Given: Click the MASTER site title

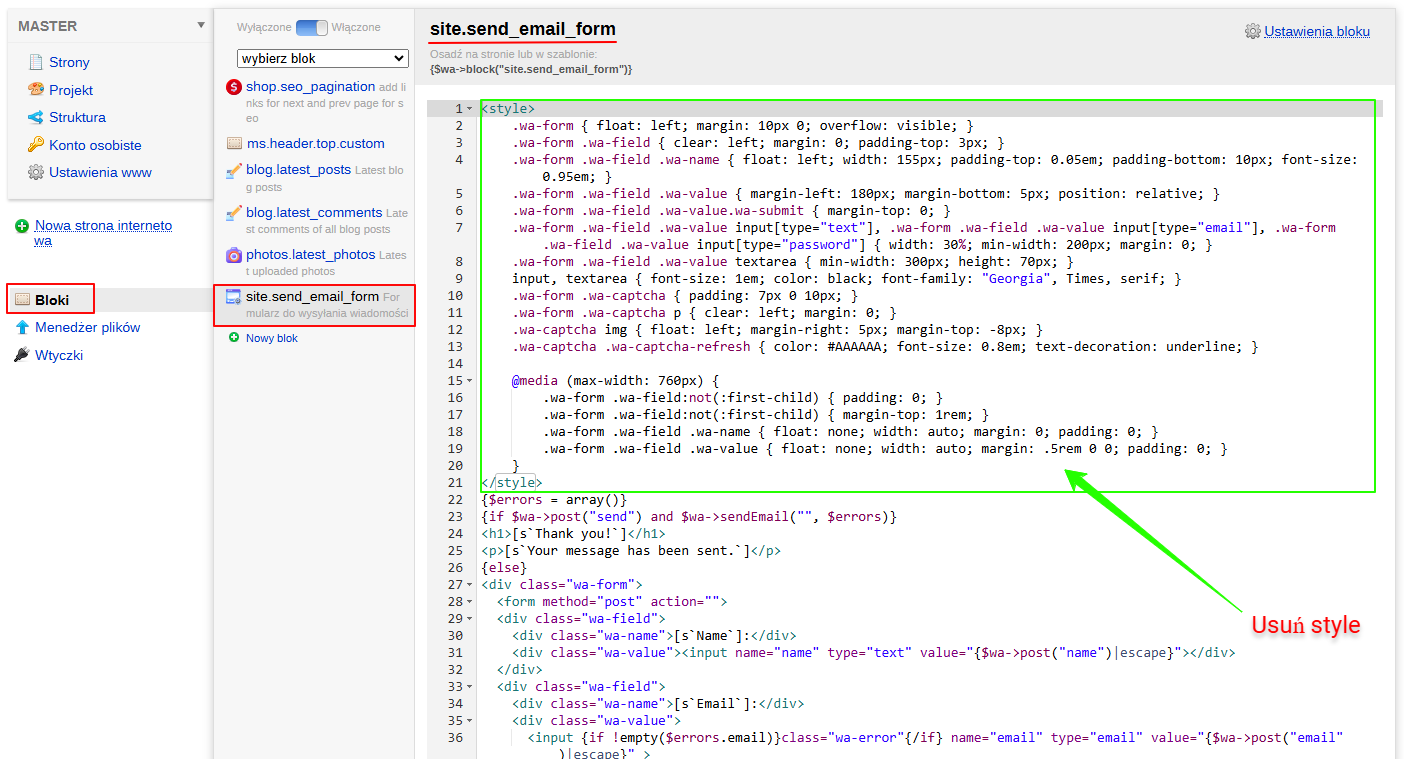Looking at the screenshot, I should [x=47, y=26].
